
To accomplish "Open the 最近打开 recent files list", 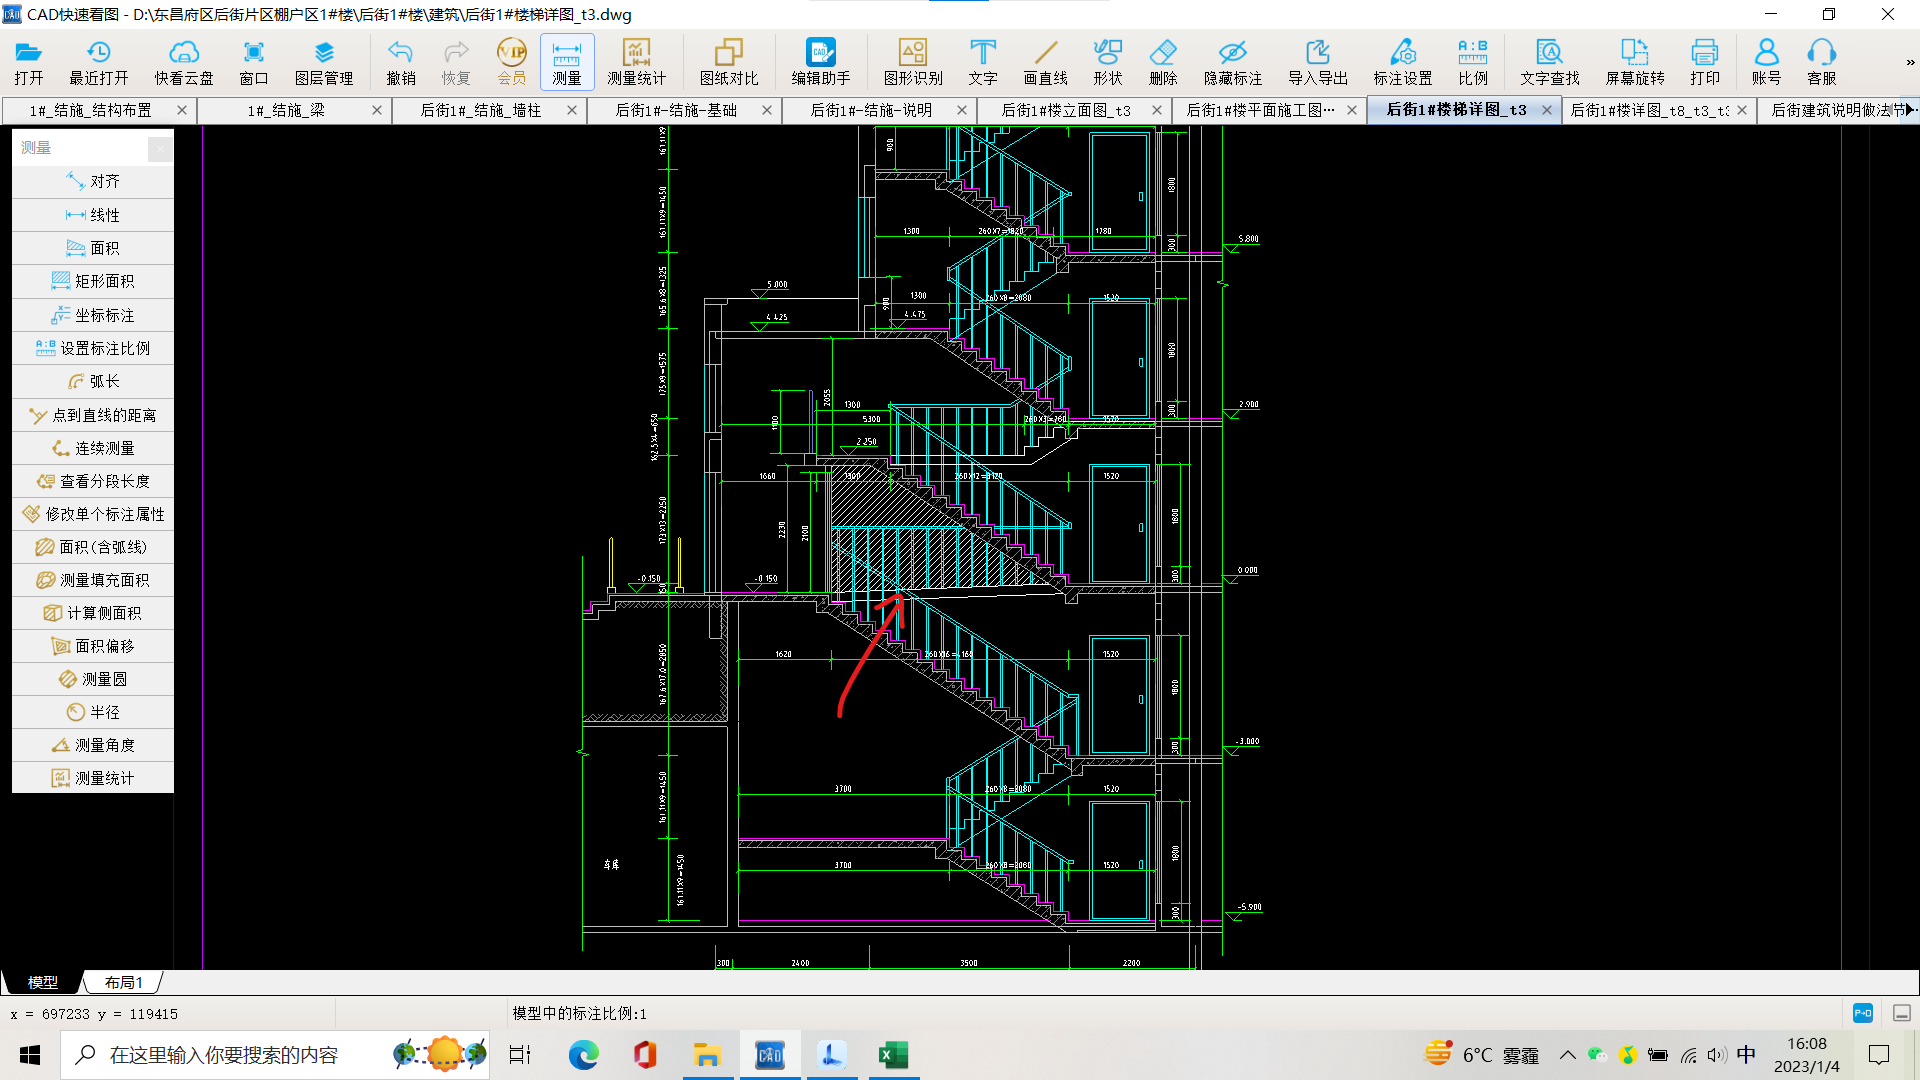I will (98, 62).
